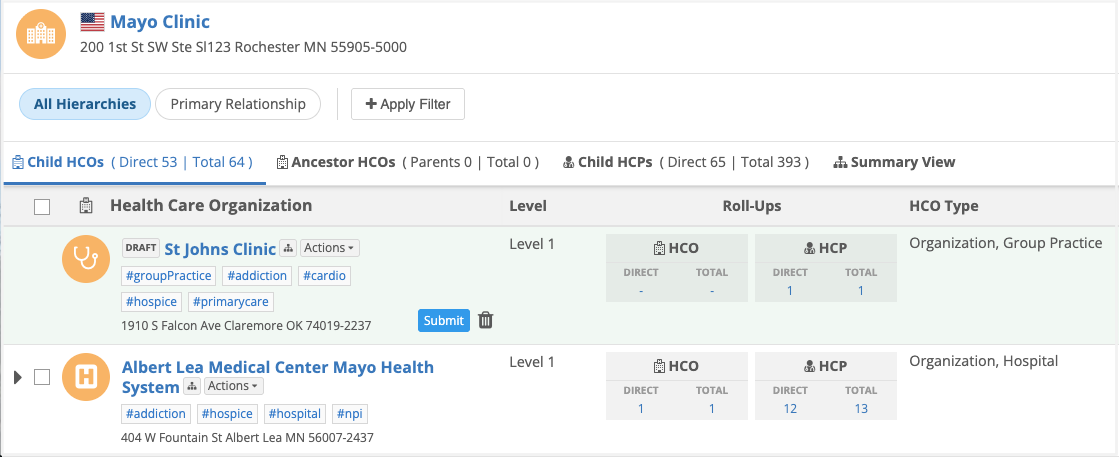Select the Primary Relationship hierarchy toggle
The image size is (1119, 457).
238,104
